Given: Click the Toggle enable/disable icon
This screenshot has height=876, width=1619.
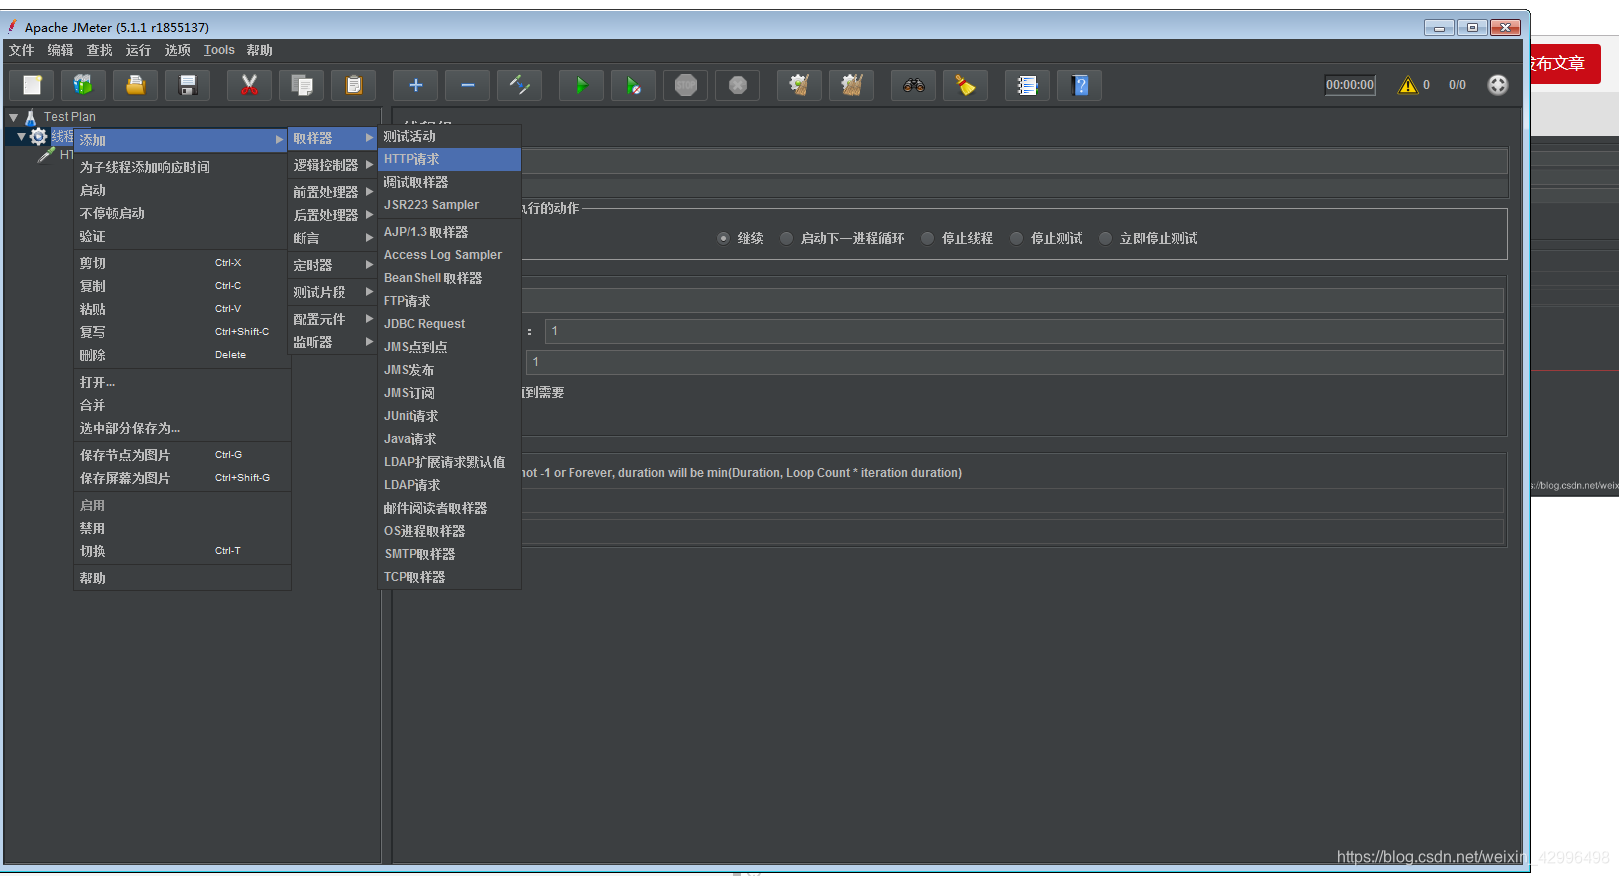Looking at the screenshot, I should pos(520,85).
